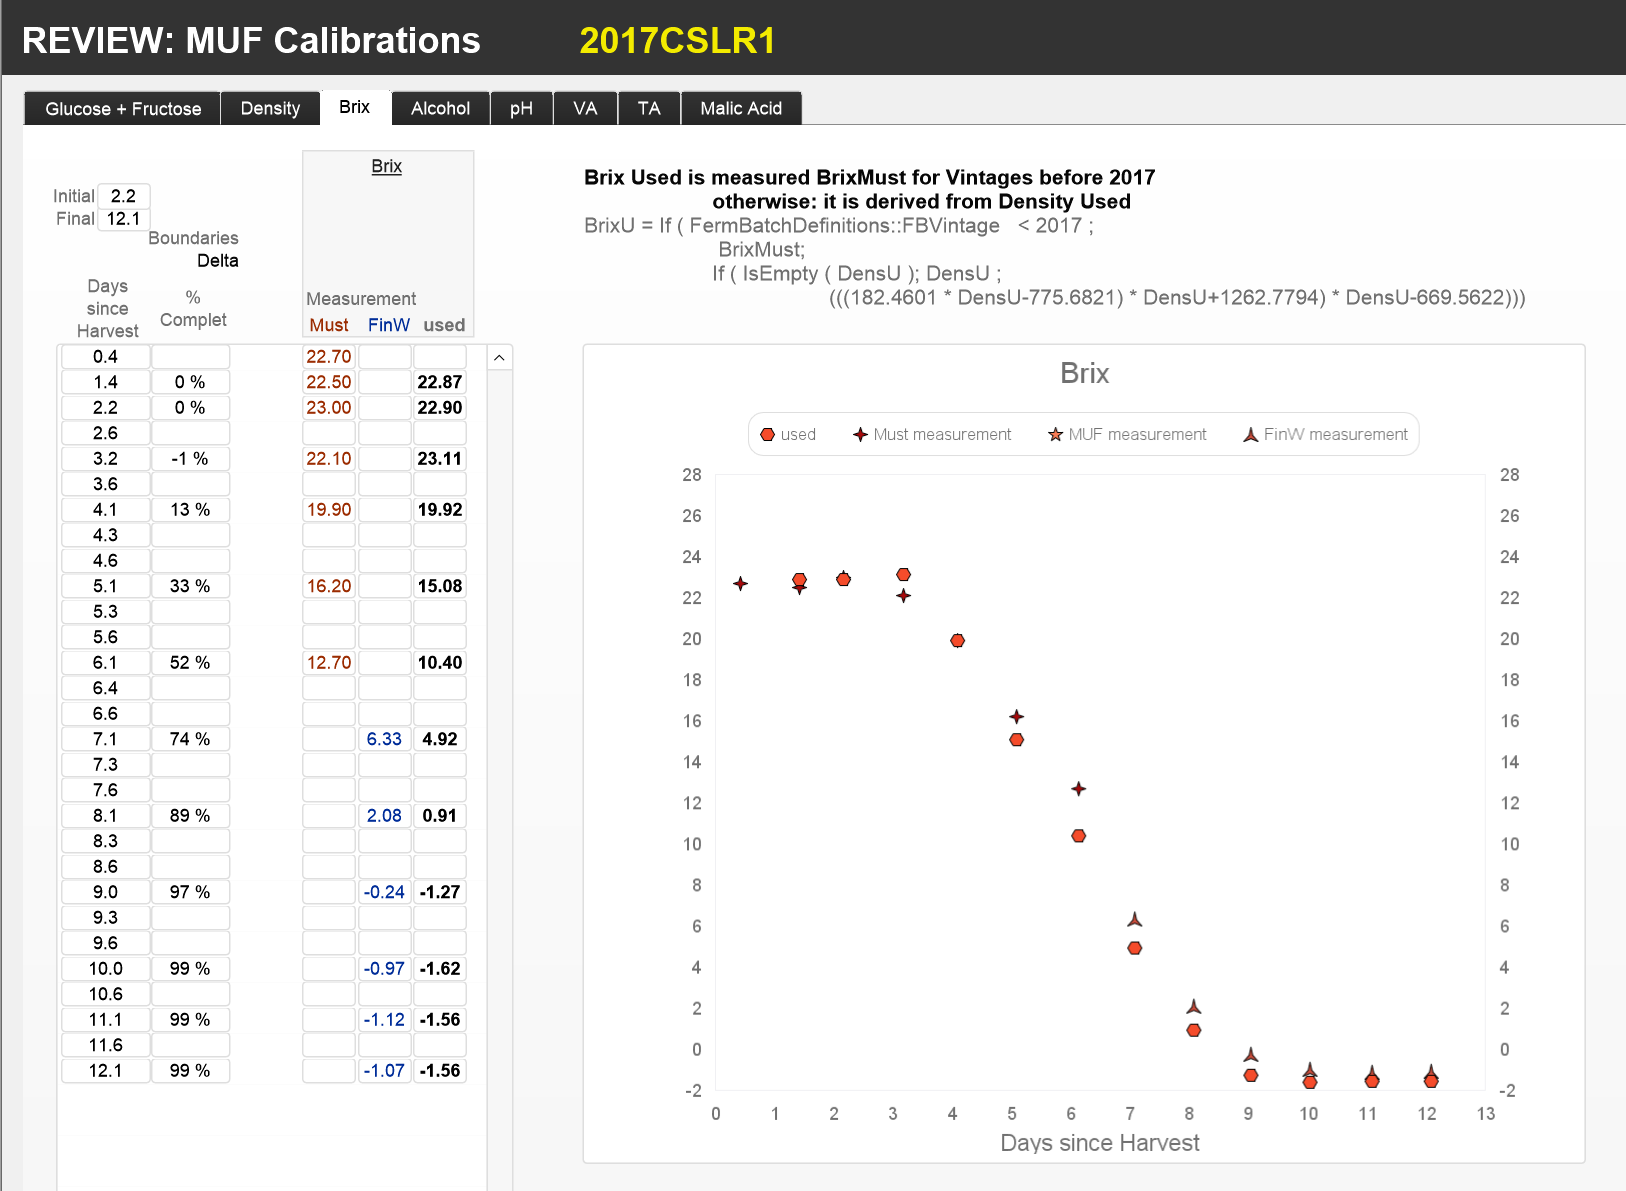Viewport: 1626px width, 1191px height.
Task: Select FinW value -1.07
Action: click(x=385, y=1071)
